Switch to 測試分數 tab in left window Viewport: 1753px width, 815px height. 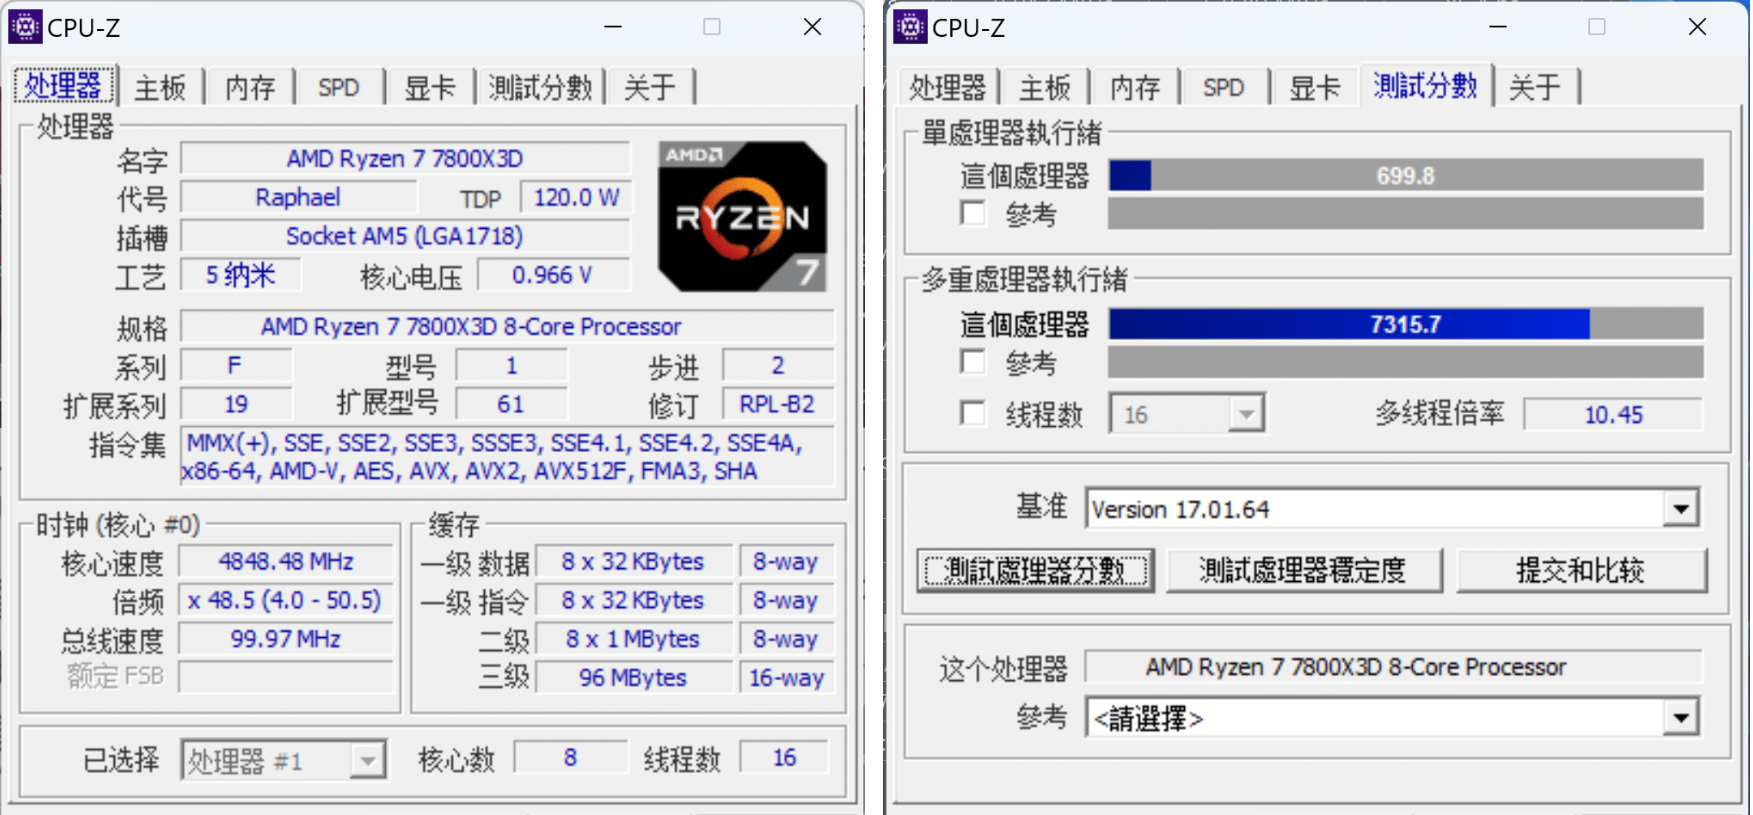[x=540, y=88]
